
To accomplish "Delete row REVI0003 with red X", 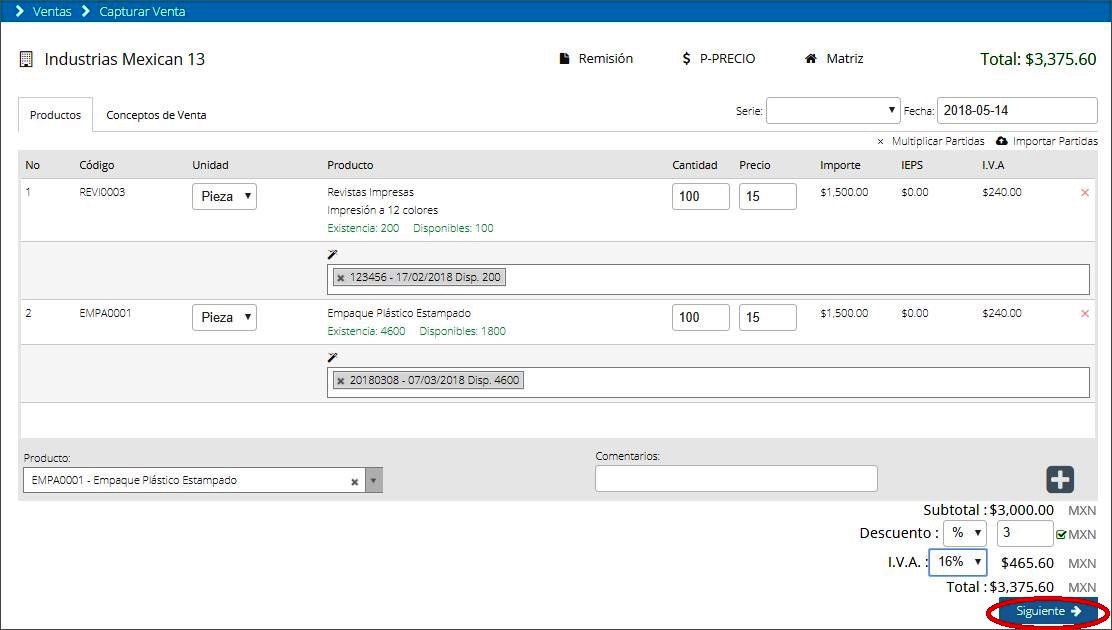I will point(1084,193).
